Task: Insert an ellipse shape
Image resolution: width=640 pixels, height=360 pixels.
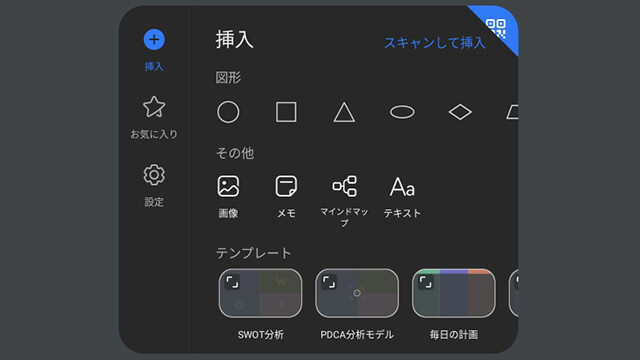Action: [x=402, y=112]
